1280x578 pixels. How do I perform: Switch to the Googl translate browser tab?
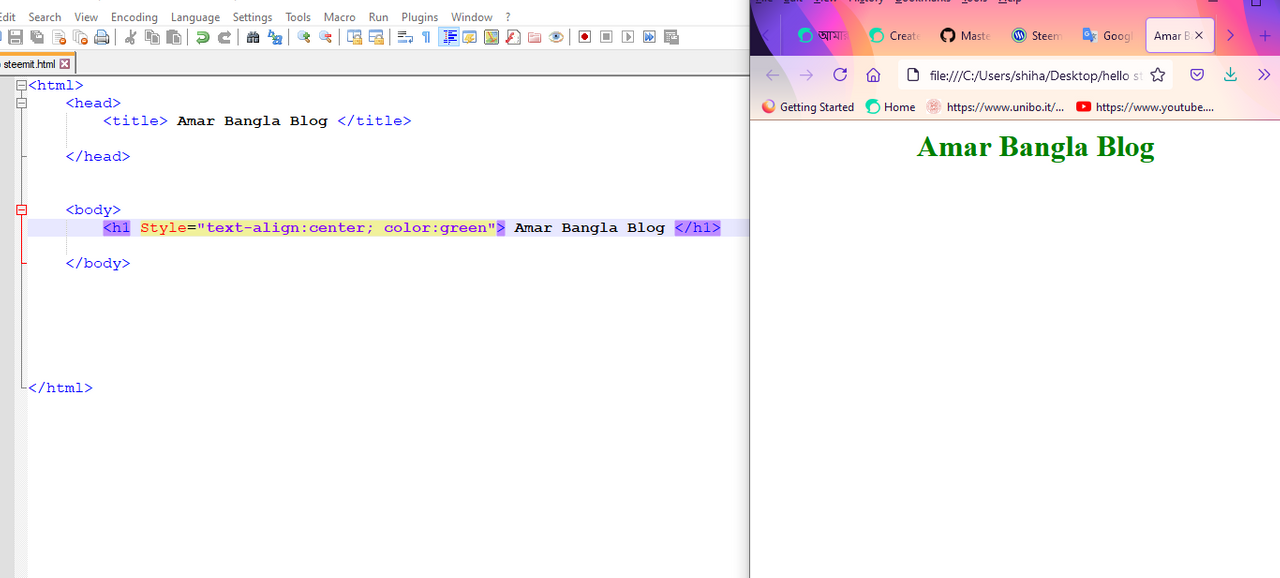(x=1107, y=35)
